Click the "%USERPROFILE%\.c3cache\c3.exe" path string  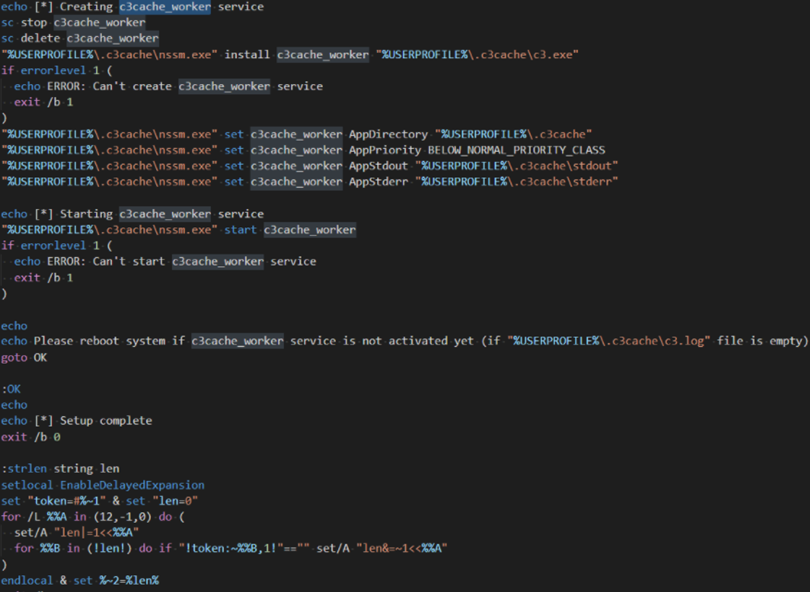(x=477, y=55)
